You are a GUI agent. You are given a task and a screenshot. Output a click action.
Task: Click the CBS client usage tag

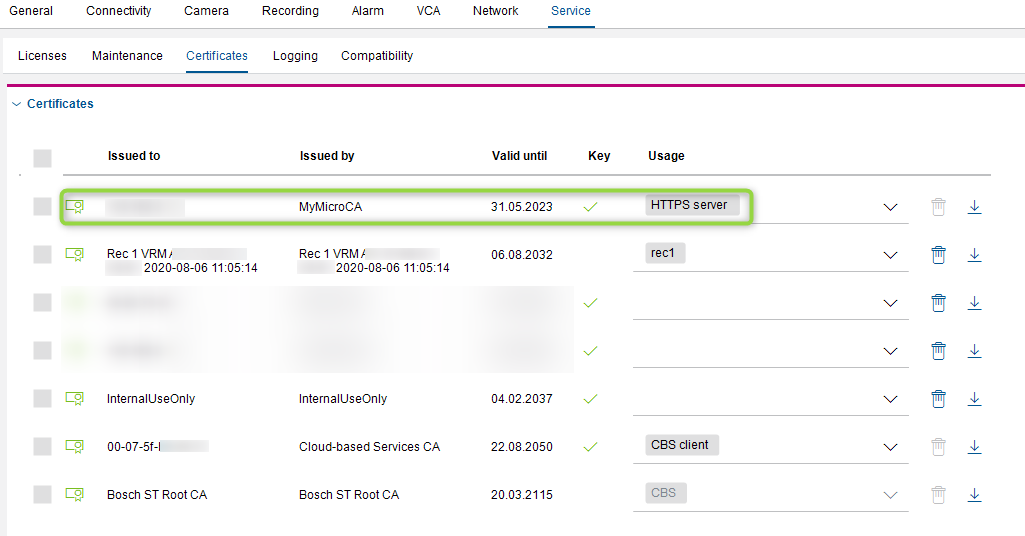coord(681,445)
